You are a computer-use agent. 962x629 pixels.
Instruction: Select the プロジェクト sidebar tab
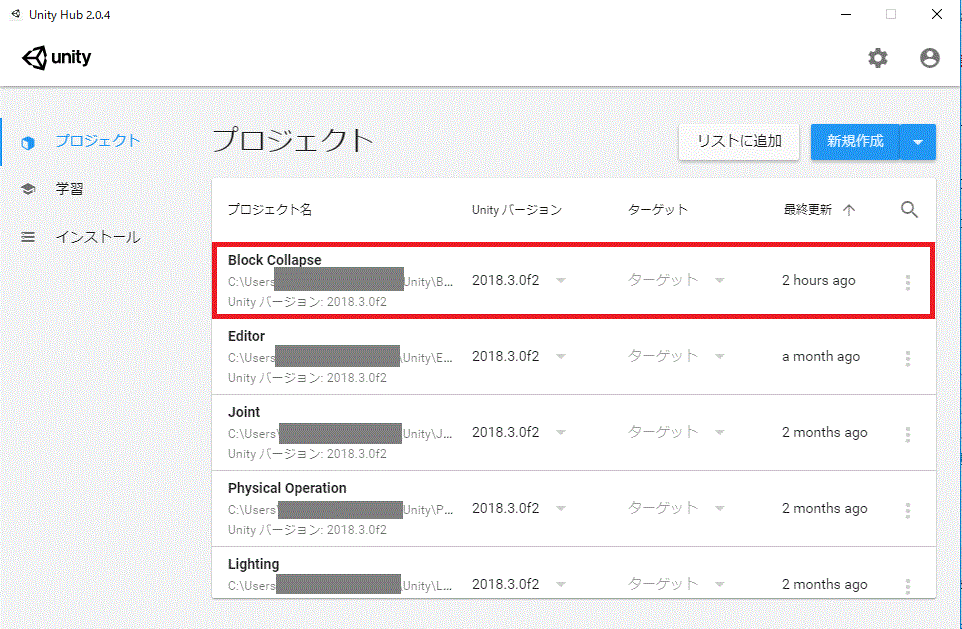[97, 141]
